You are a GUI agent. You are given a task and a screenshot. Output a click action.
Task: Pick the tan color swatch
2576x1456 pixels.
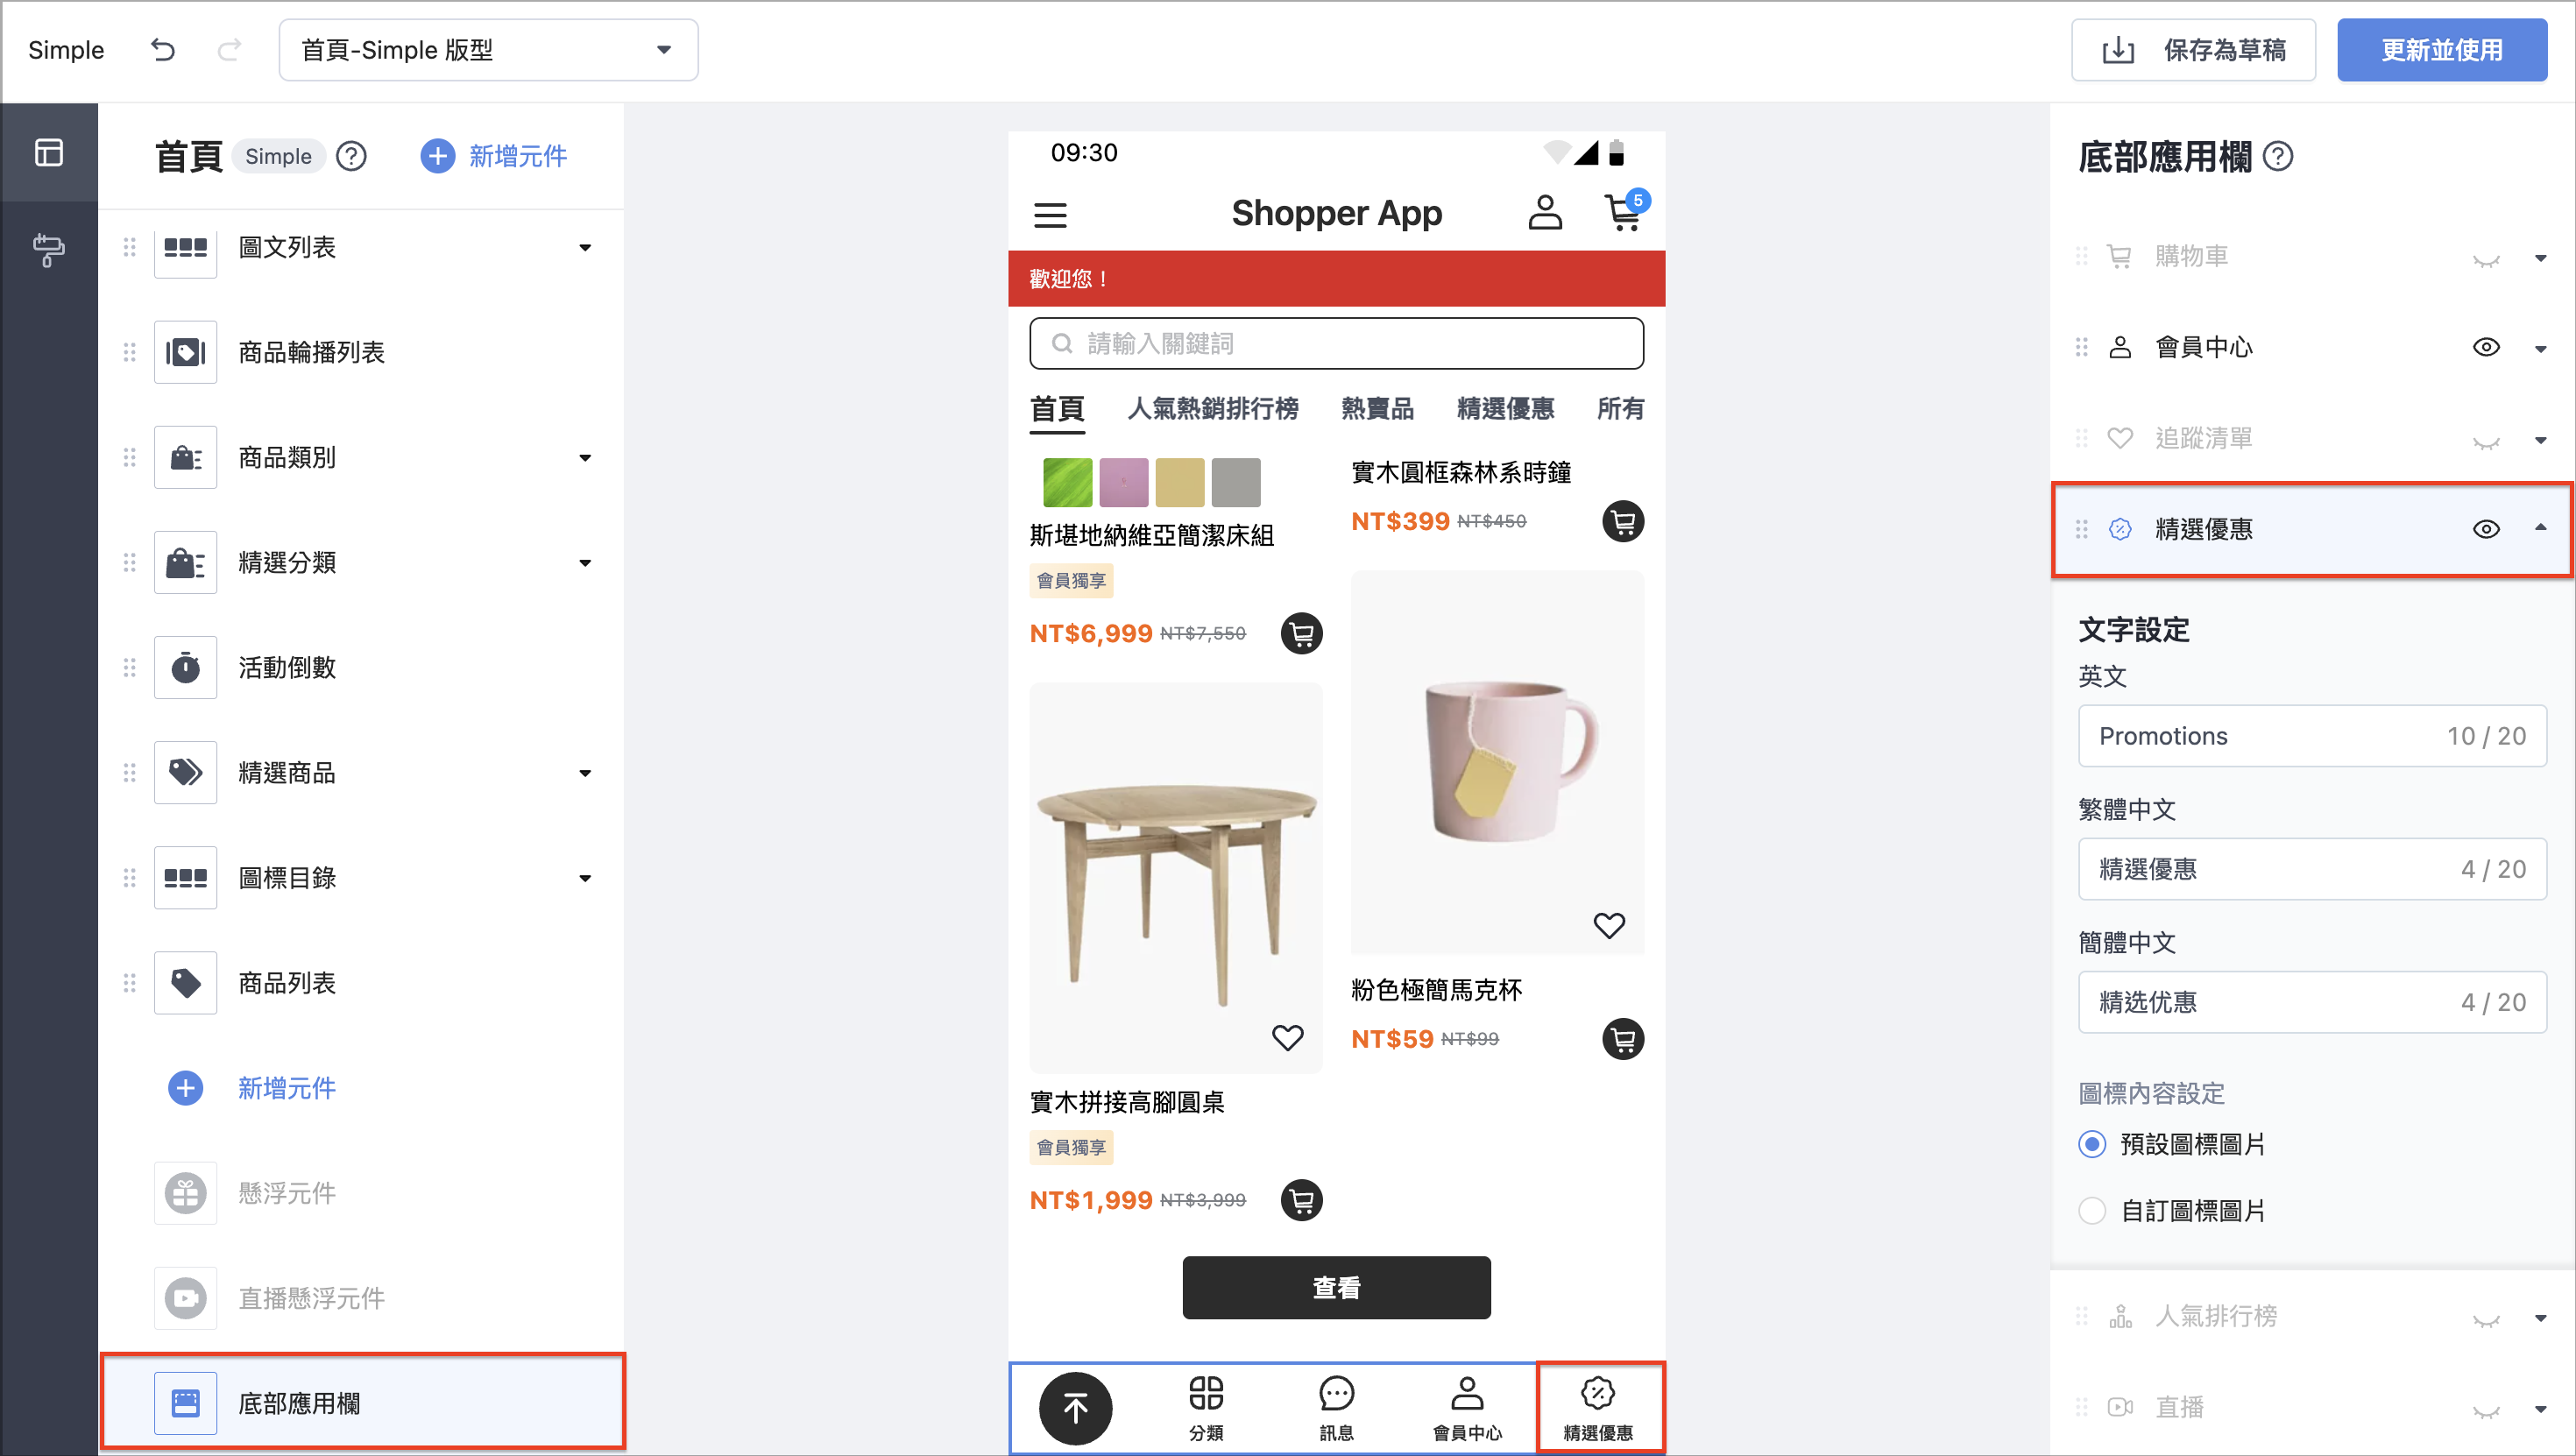(x=1179, y=483)
